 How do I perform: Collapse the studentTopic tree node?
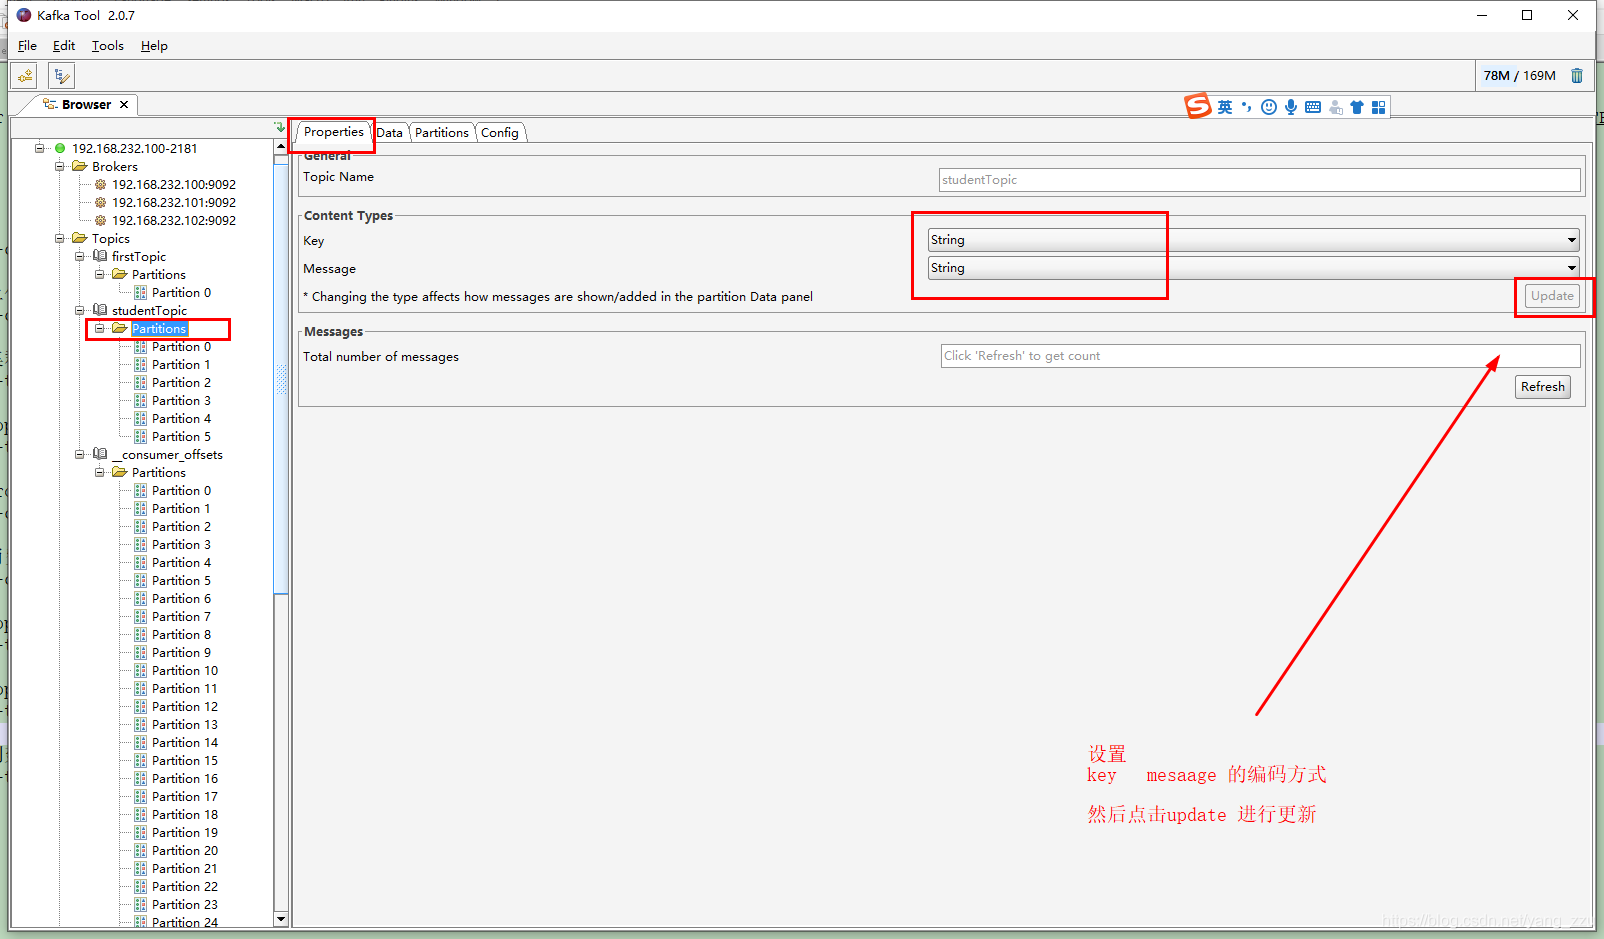(x=80, y=310)
